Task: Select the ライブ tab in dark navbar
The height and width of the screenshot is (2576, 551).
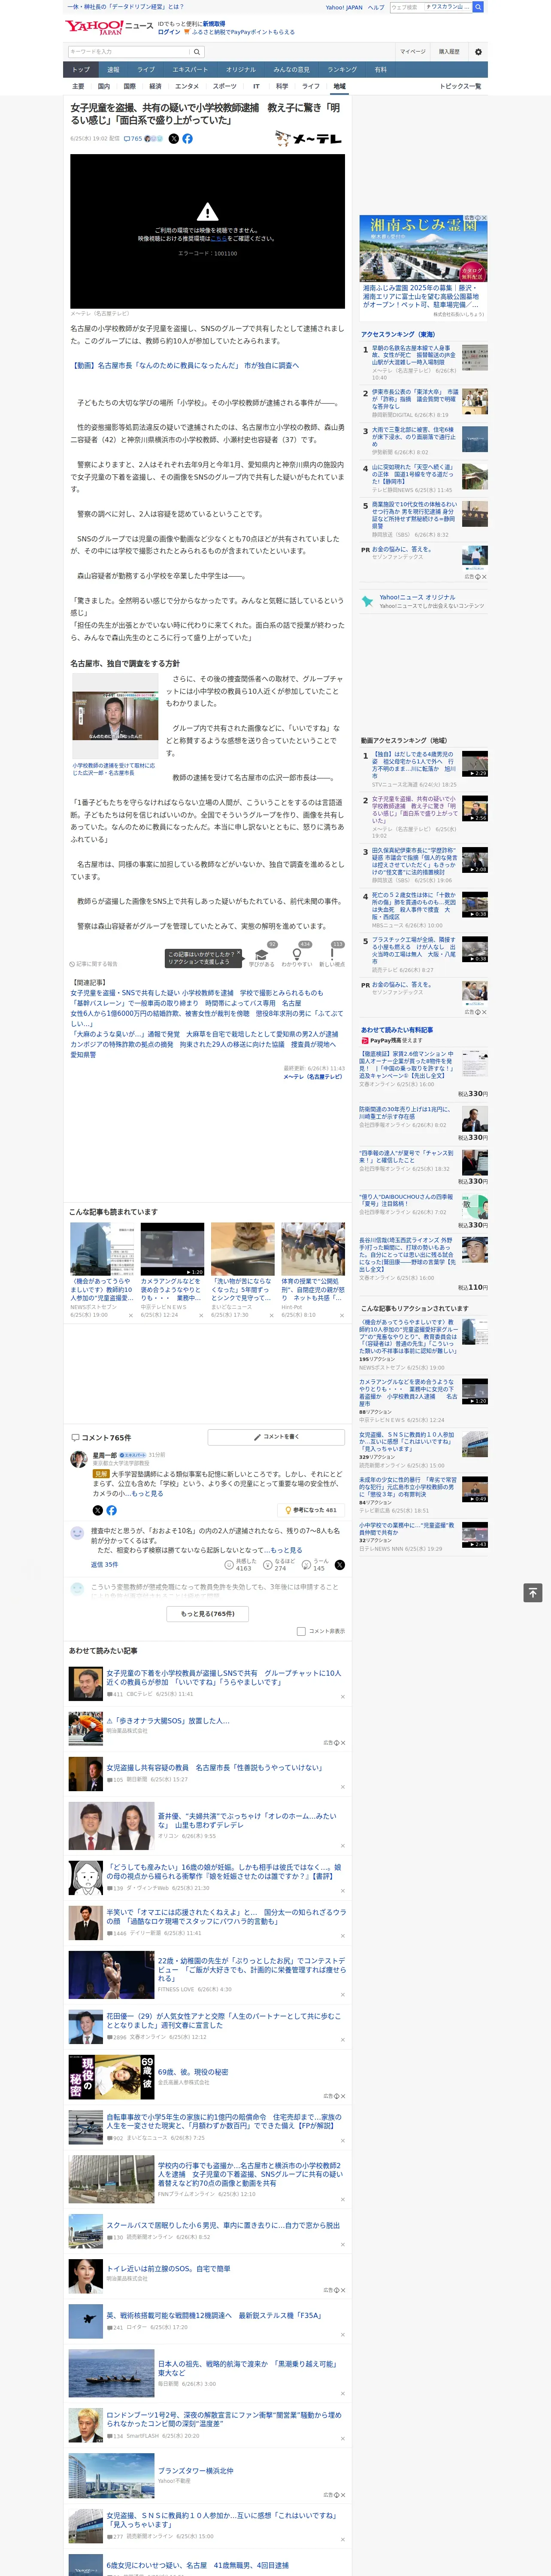Action: point(146,70)
